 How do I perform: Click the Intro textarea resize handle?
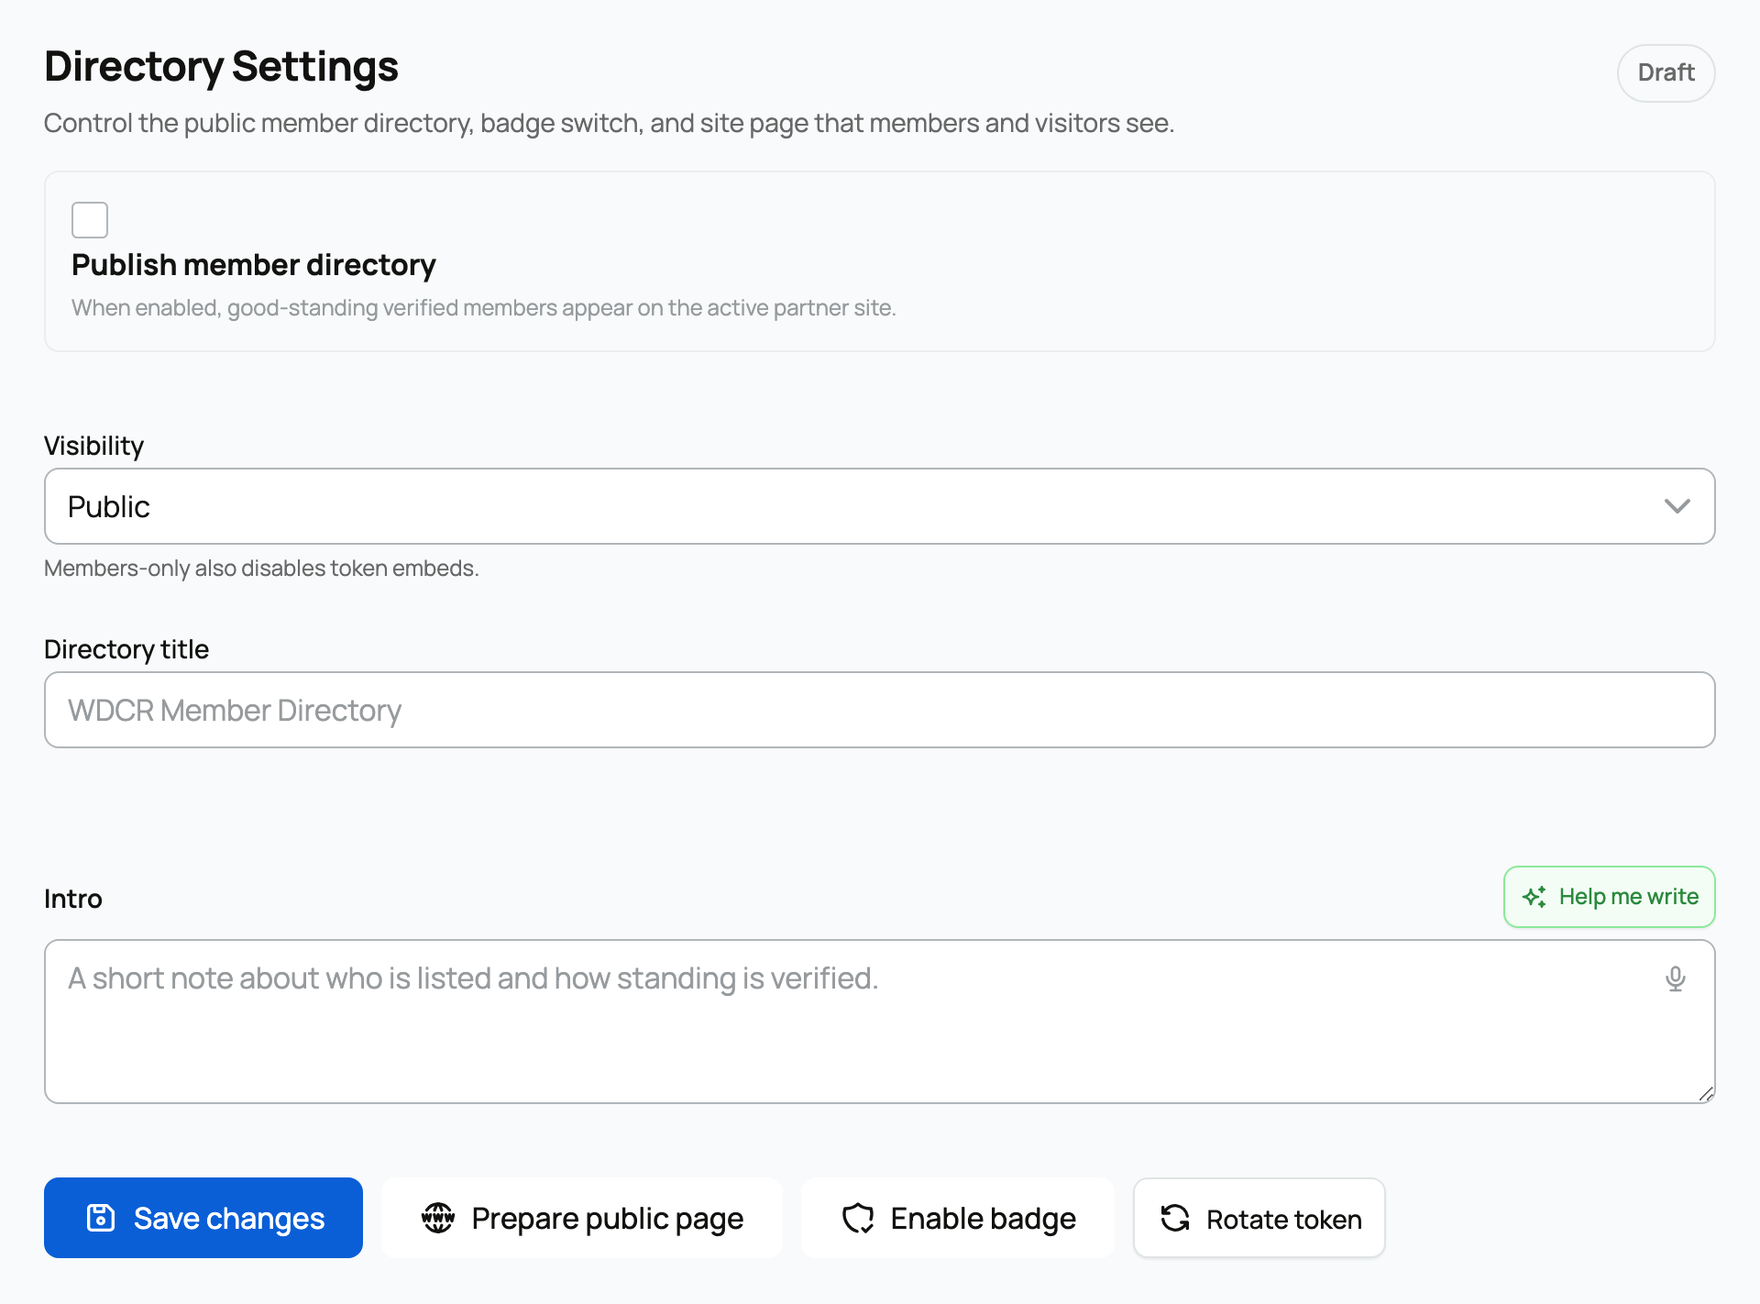(x=1706, y=1093)
